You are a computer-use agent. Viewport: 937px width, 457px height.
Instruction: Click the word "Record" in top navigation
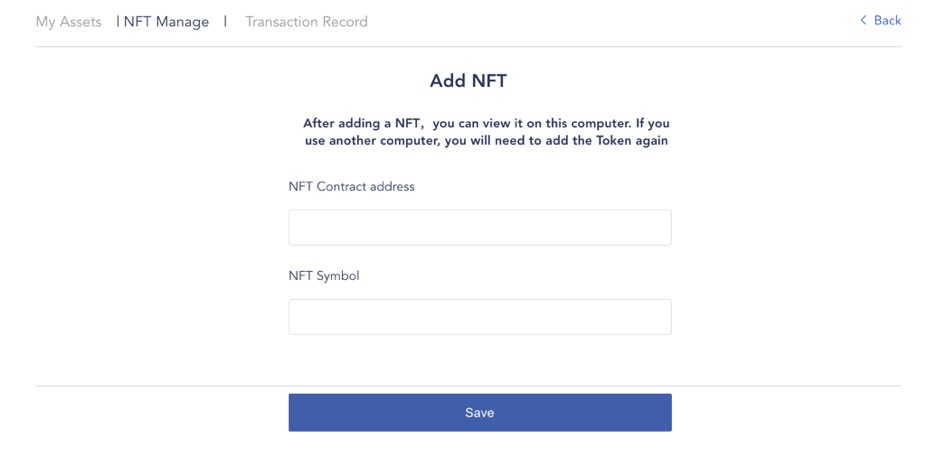pos(345,22)
